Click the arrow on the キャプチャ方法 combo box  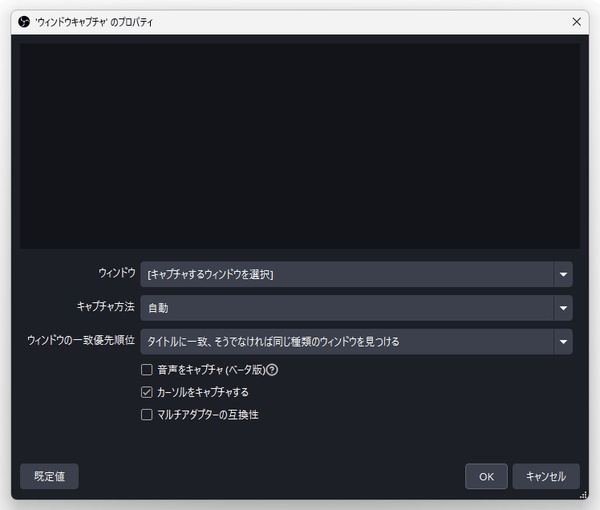564,308
